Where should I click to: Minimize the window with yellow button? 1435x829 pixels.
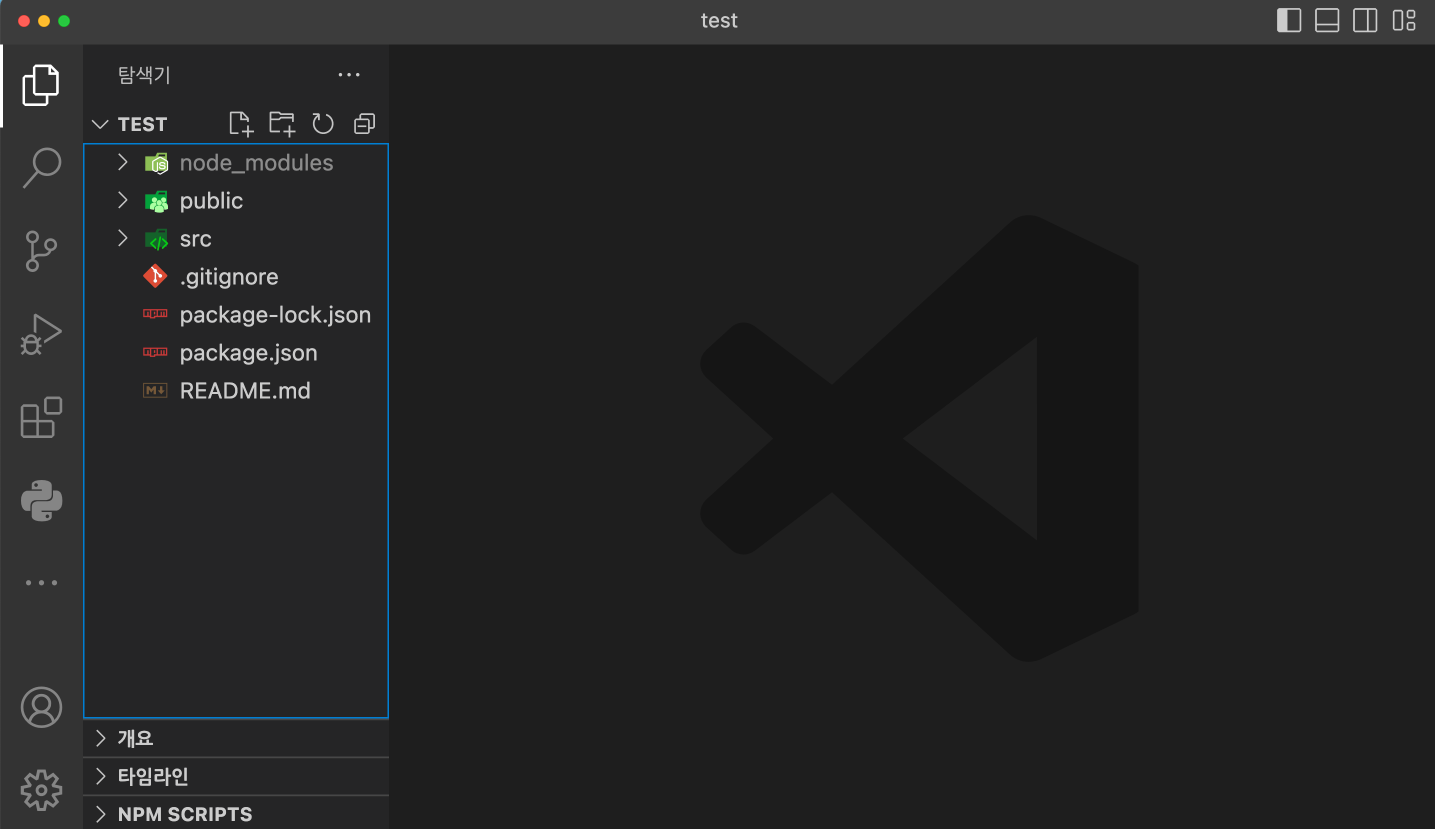pos(44,21)
